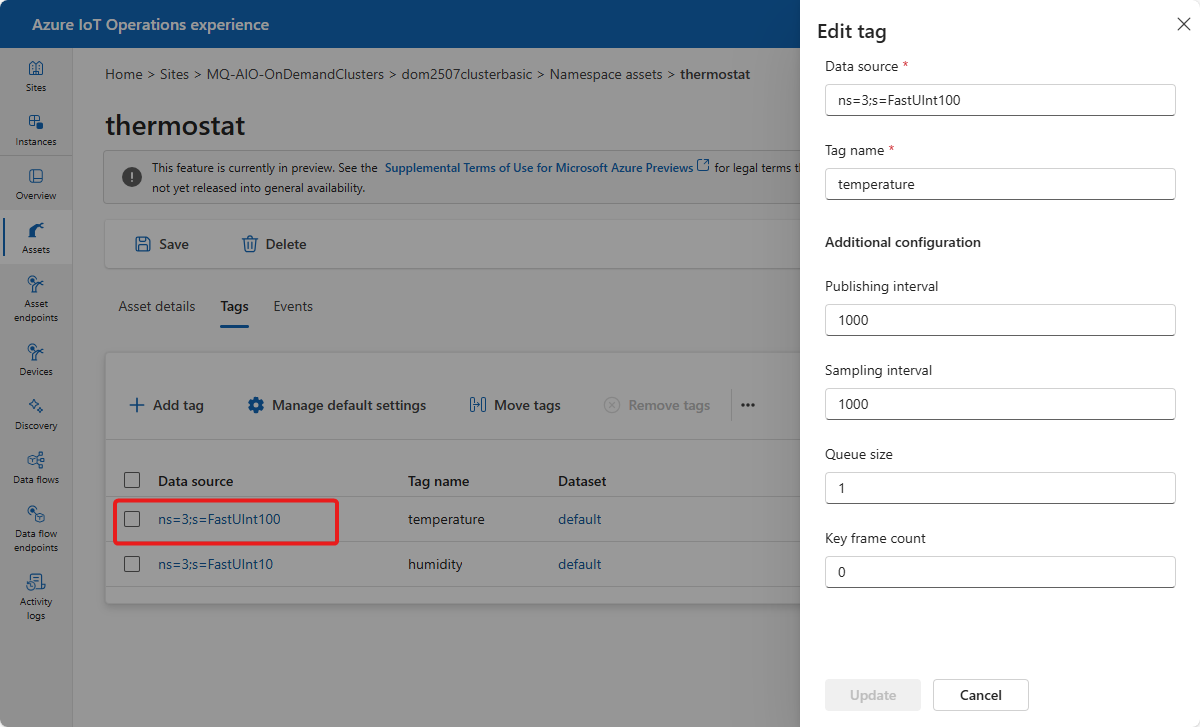Screen dimensions: 1200x727
Task: Open Data flows in the sidebar
Action: 36,469
